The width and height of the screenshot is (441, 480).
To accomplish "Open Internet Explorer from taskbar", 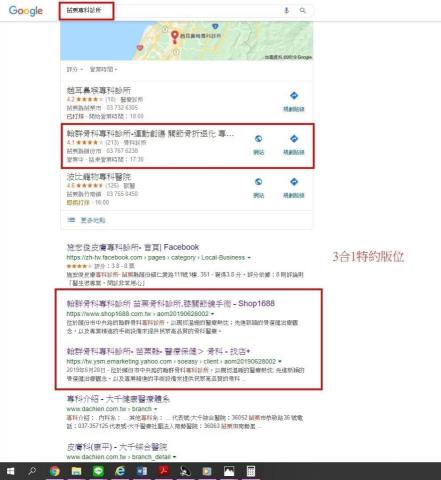I will 120,471.
